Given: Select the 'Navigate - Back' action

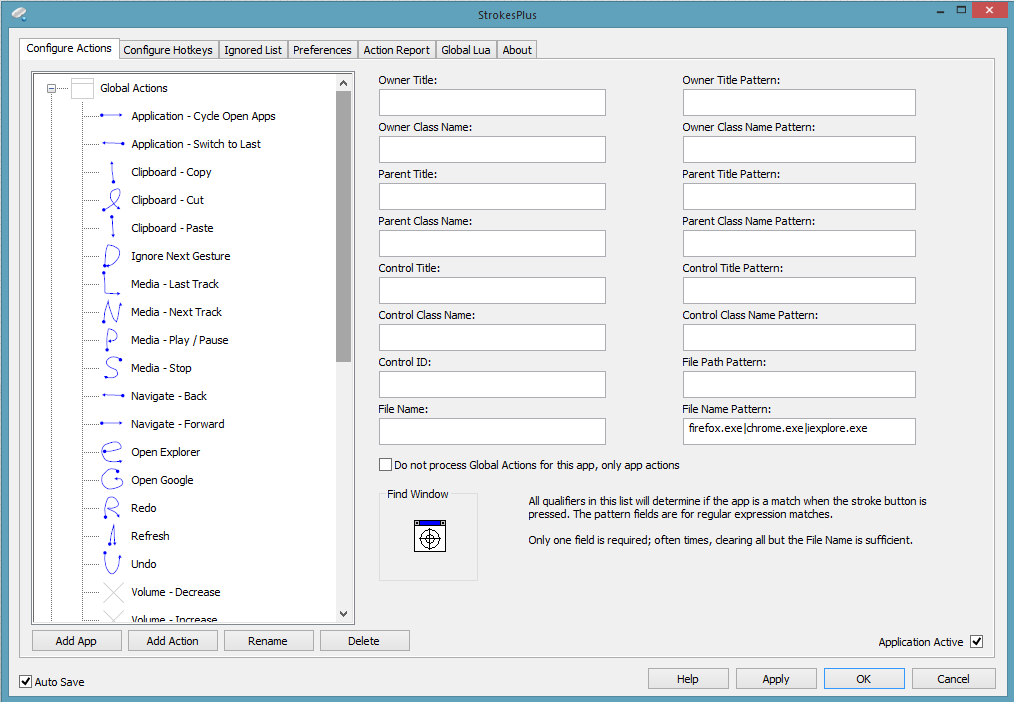Looking at the screenshot, I should pyautogui.click(x=169, y=396).
